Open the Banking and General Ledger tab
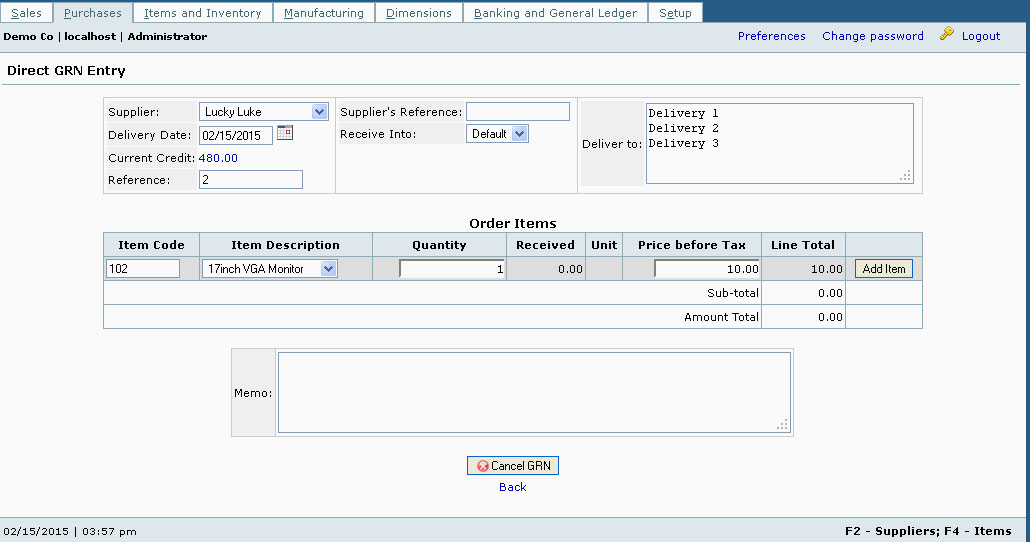Image resolution: width=1030 pixels, height=542 pixels. pyautogui.click(x=555, y=13)
